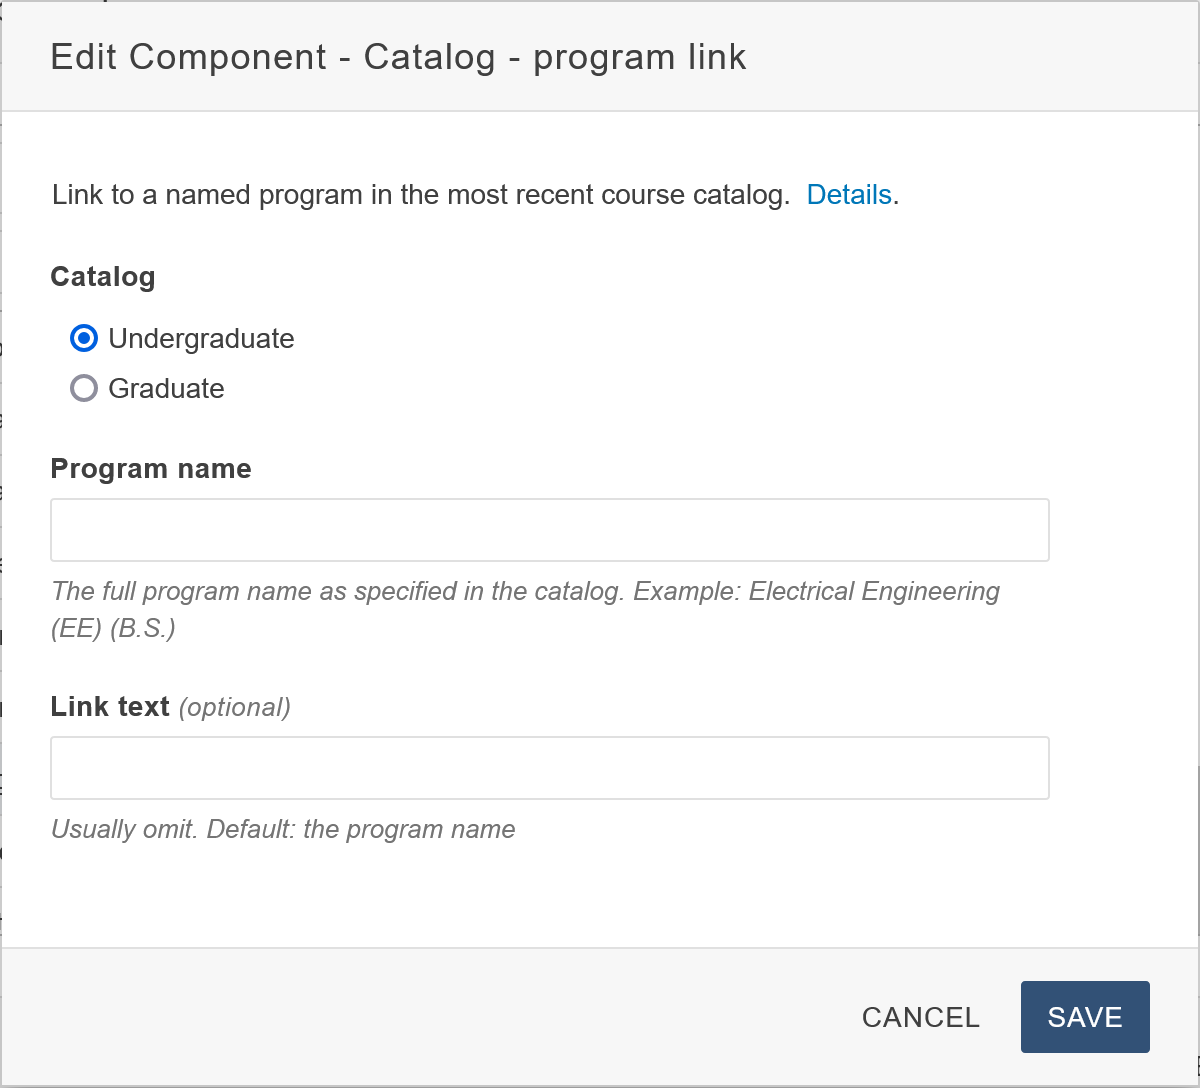1200x1088 pixels.
Task: Focus the Program name text field
Action: tap(549, 530)
